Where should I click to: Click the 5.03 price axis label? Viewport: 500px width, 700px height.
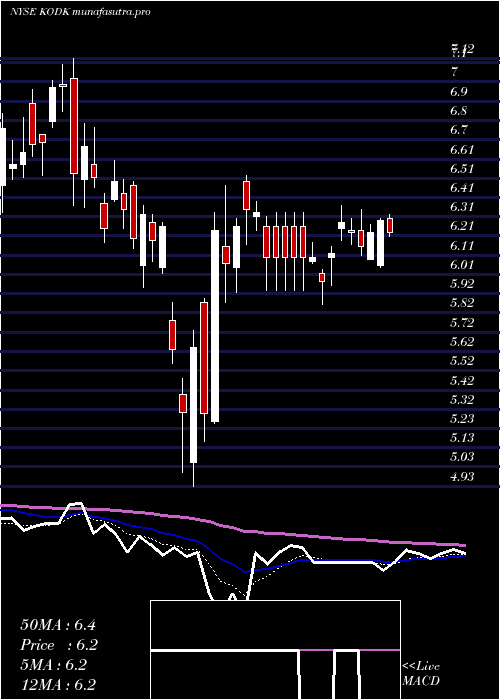(x=461, y=457)
